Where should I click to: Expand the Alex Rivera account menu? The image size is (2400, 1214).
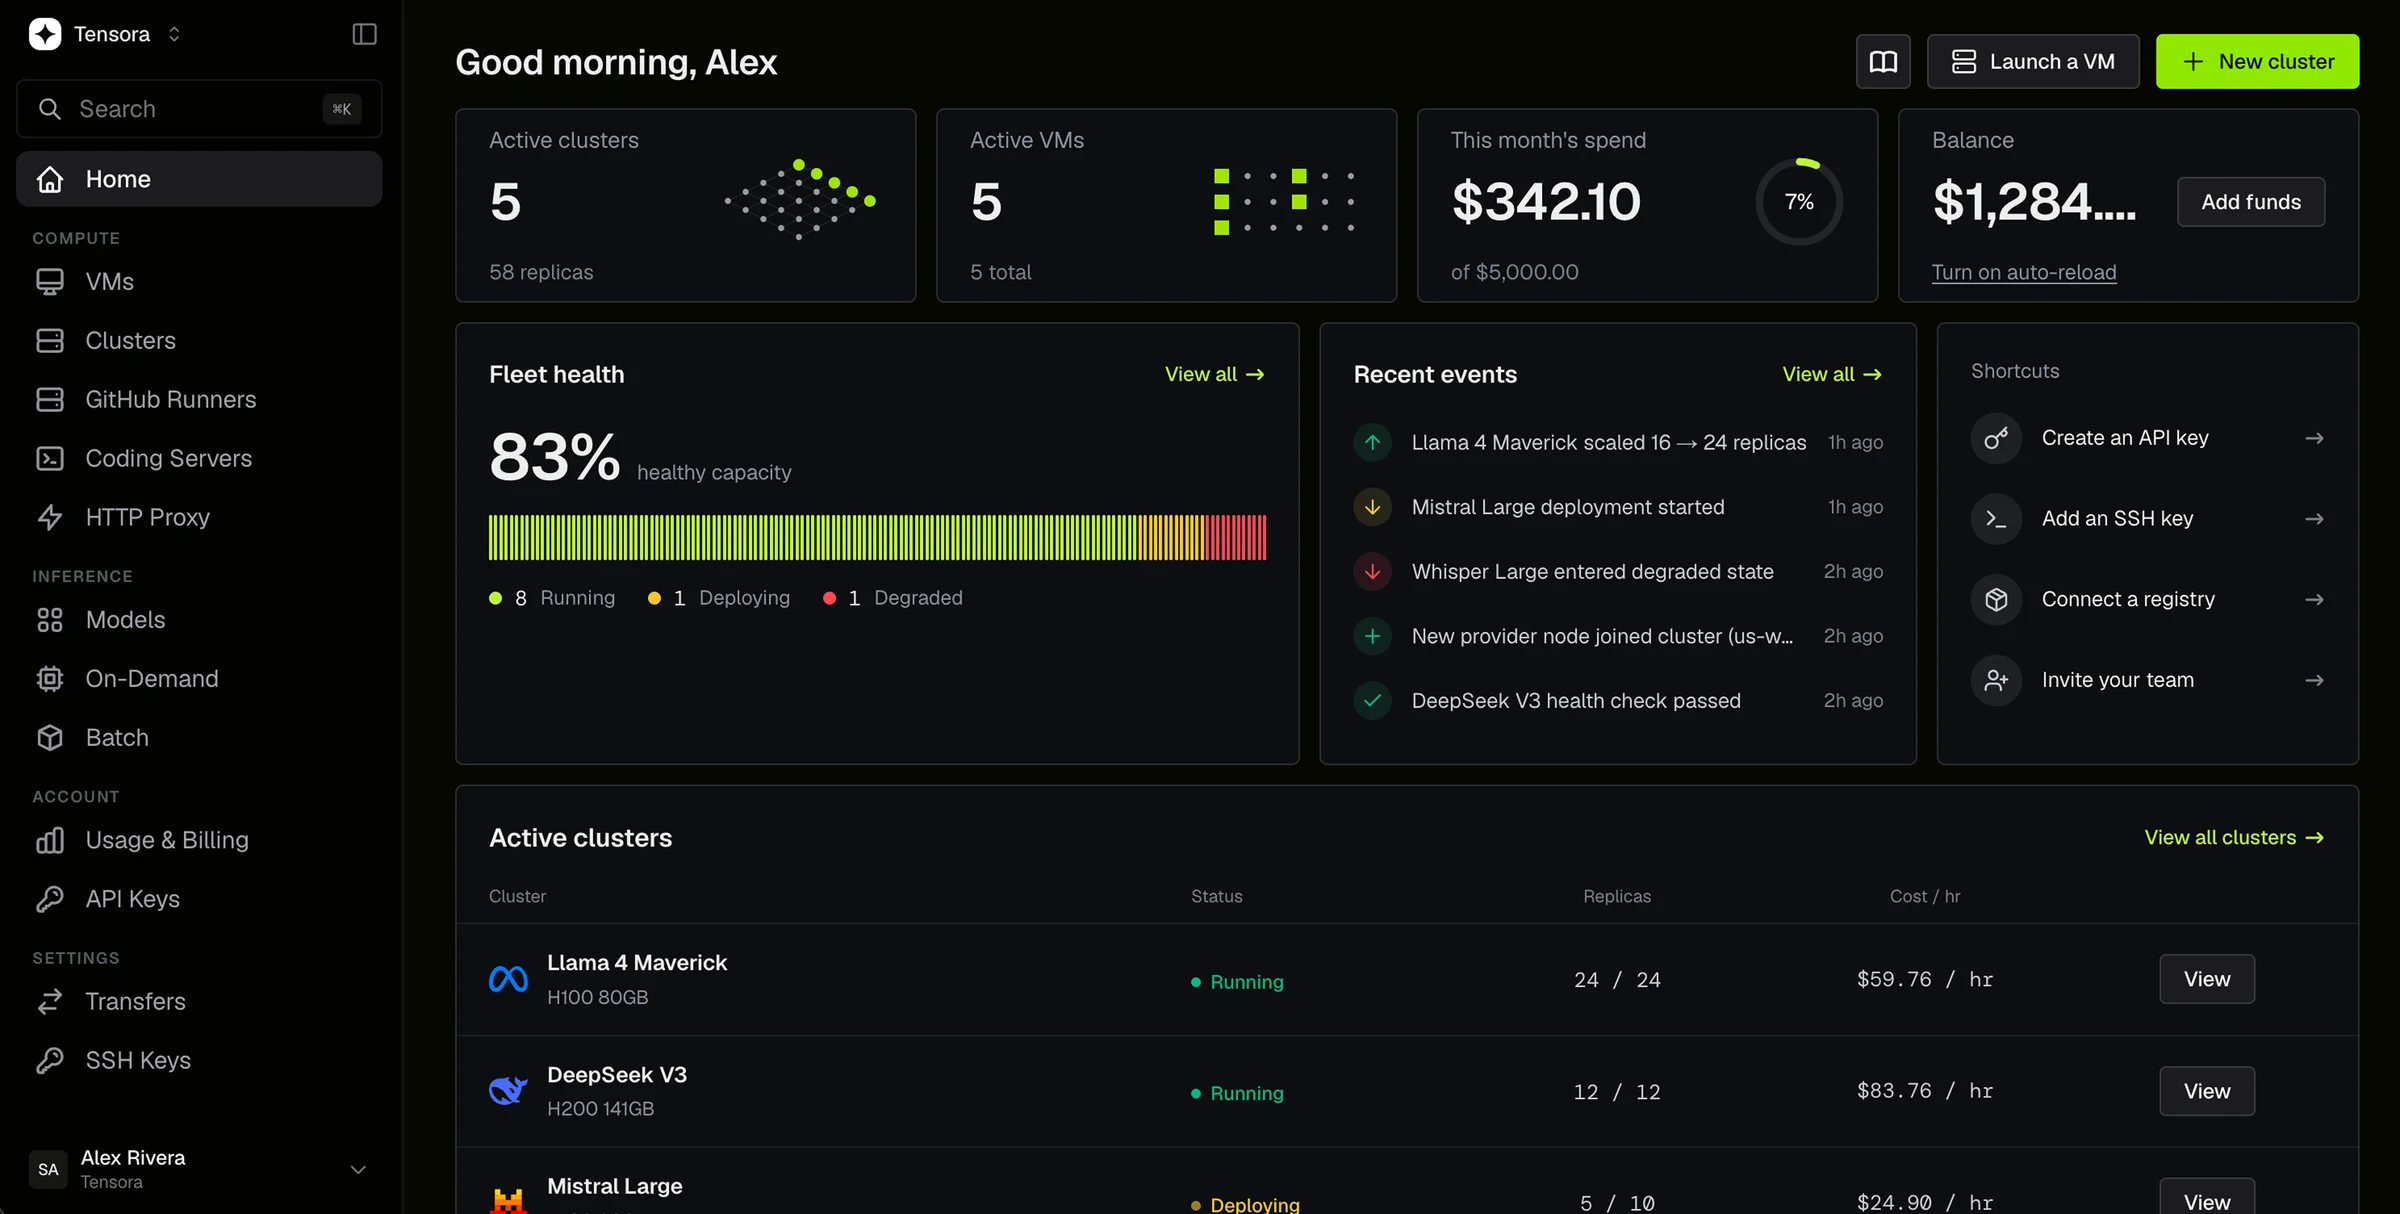click(x=358, y=1170)
